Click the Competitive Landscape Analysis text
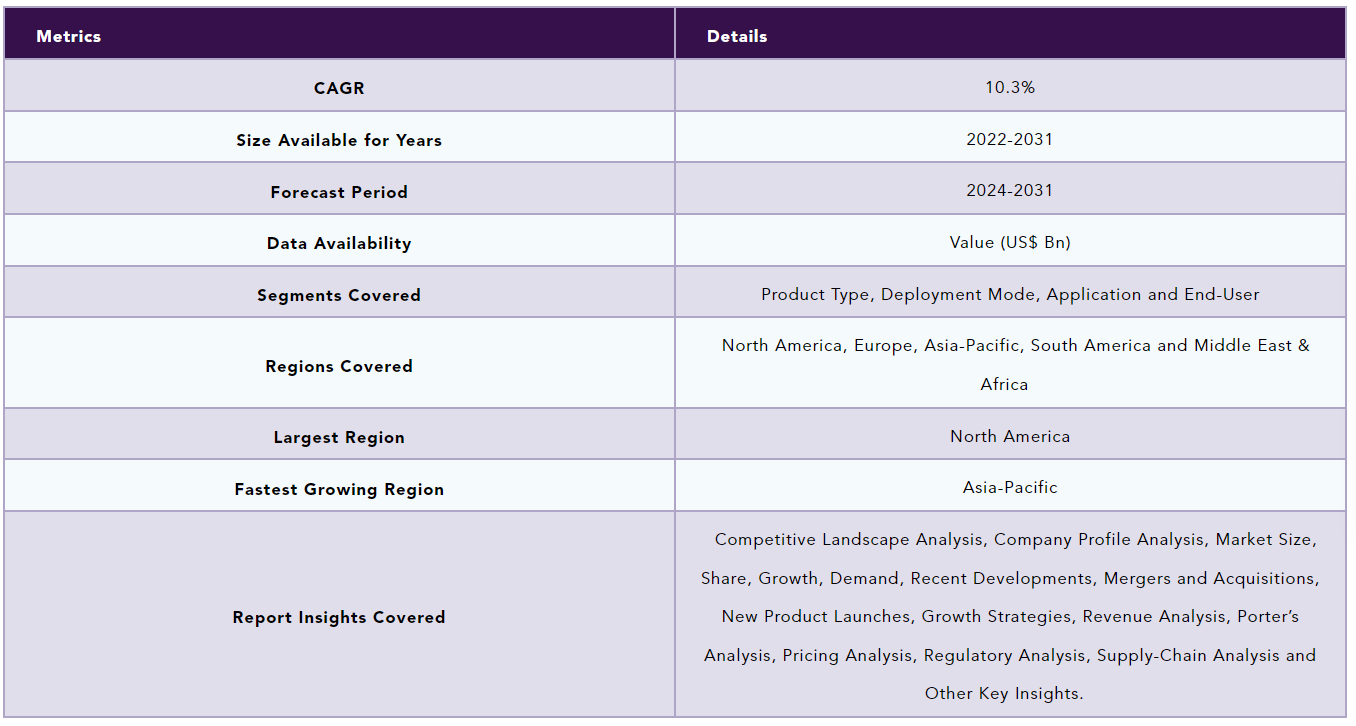The width and height of the screenshot is (1356, 726). click(x=849, y=539)
